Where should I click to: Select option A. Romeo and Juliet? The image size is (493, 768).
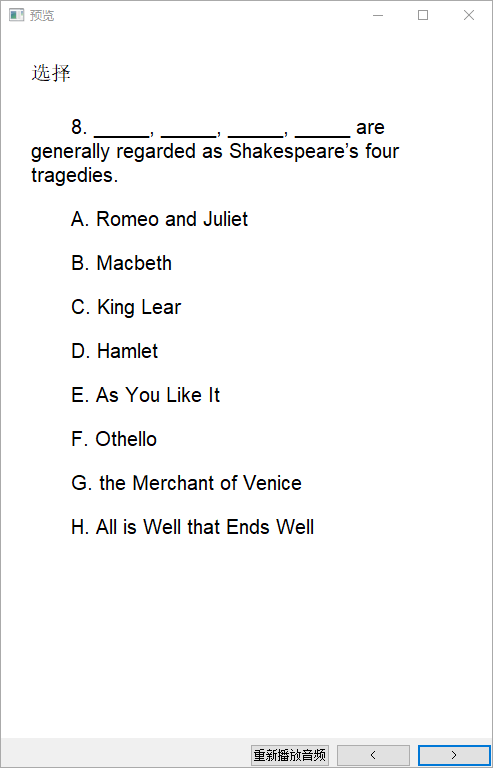[x=160, y=219]
